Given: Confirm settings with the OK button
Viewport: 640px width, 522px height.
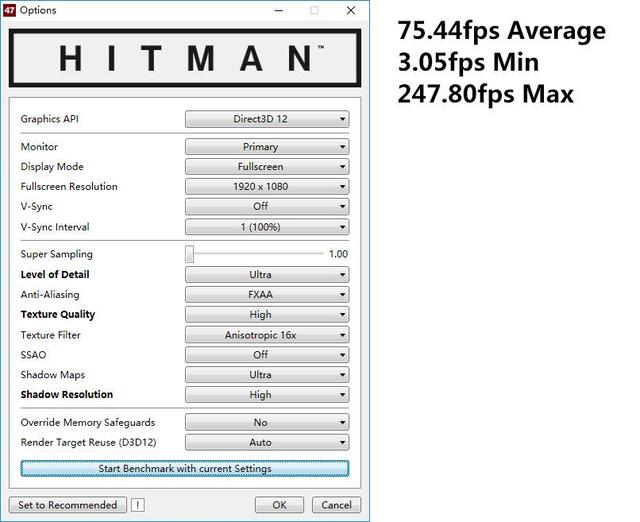Looking at the screenshot, I should [279, 505].
